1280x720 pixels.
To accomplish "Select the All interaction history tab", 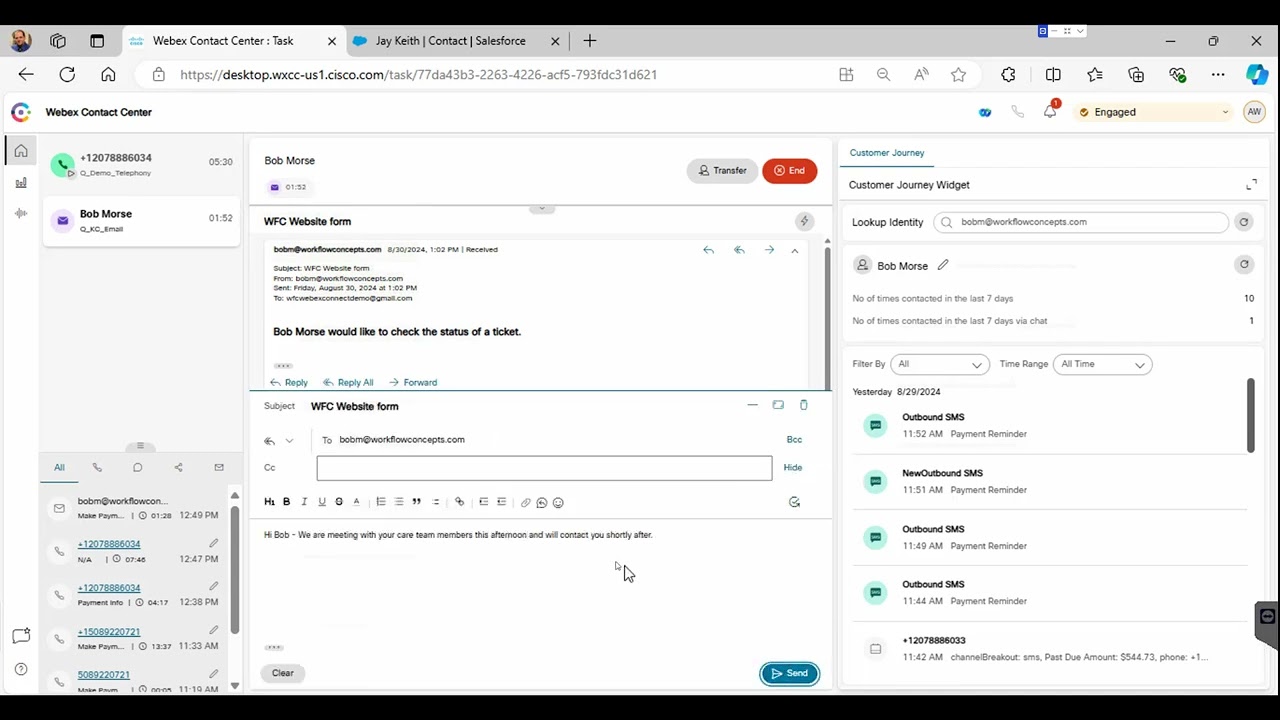I will [59, 467].
